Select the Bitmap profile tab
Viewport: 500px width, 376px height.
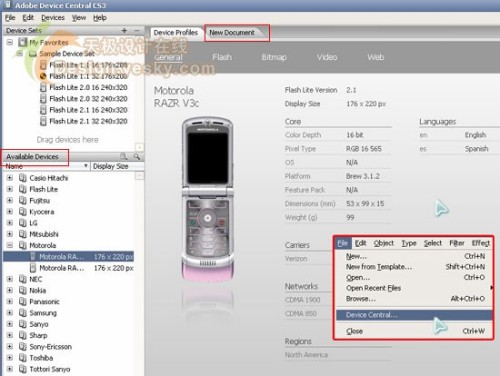(274, 57)
